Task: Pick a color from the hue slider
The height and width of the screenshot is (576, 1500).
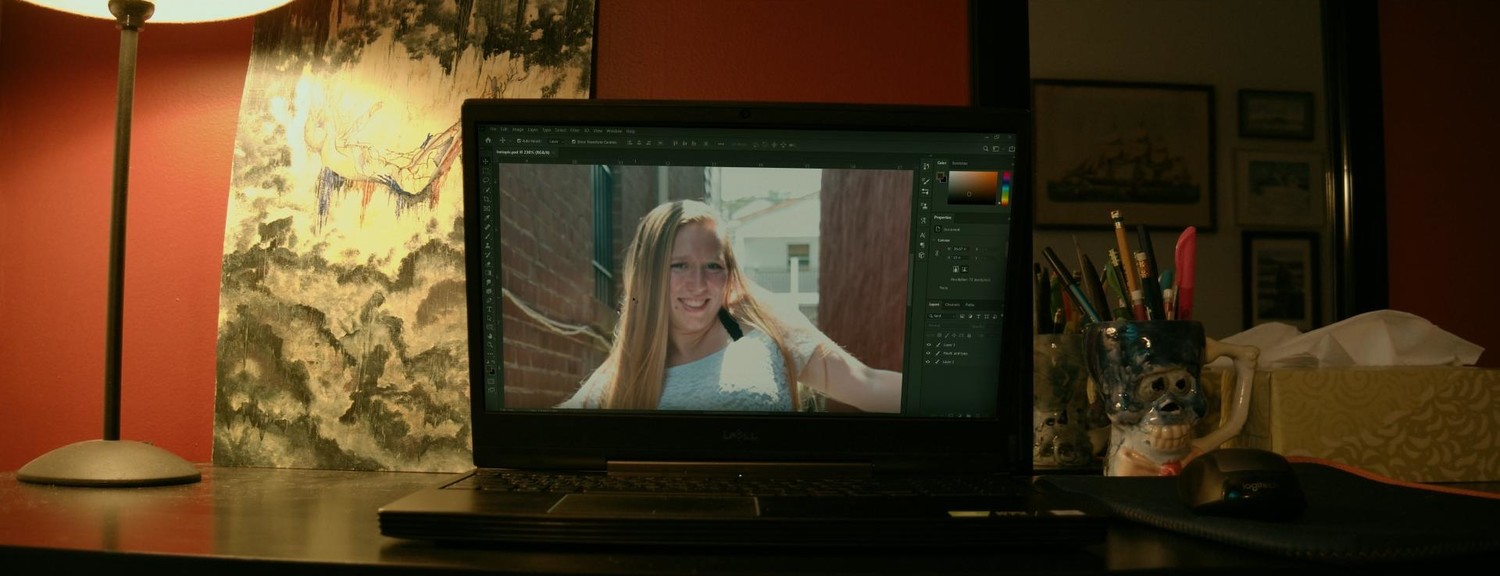Action: tap(1007, 190)
